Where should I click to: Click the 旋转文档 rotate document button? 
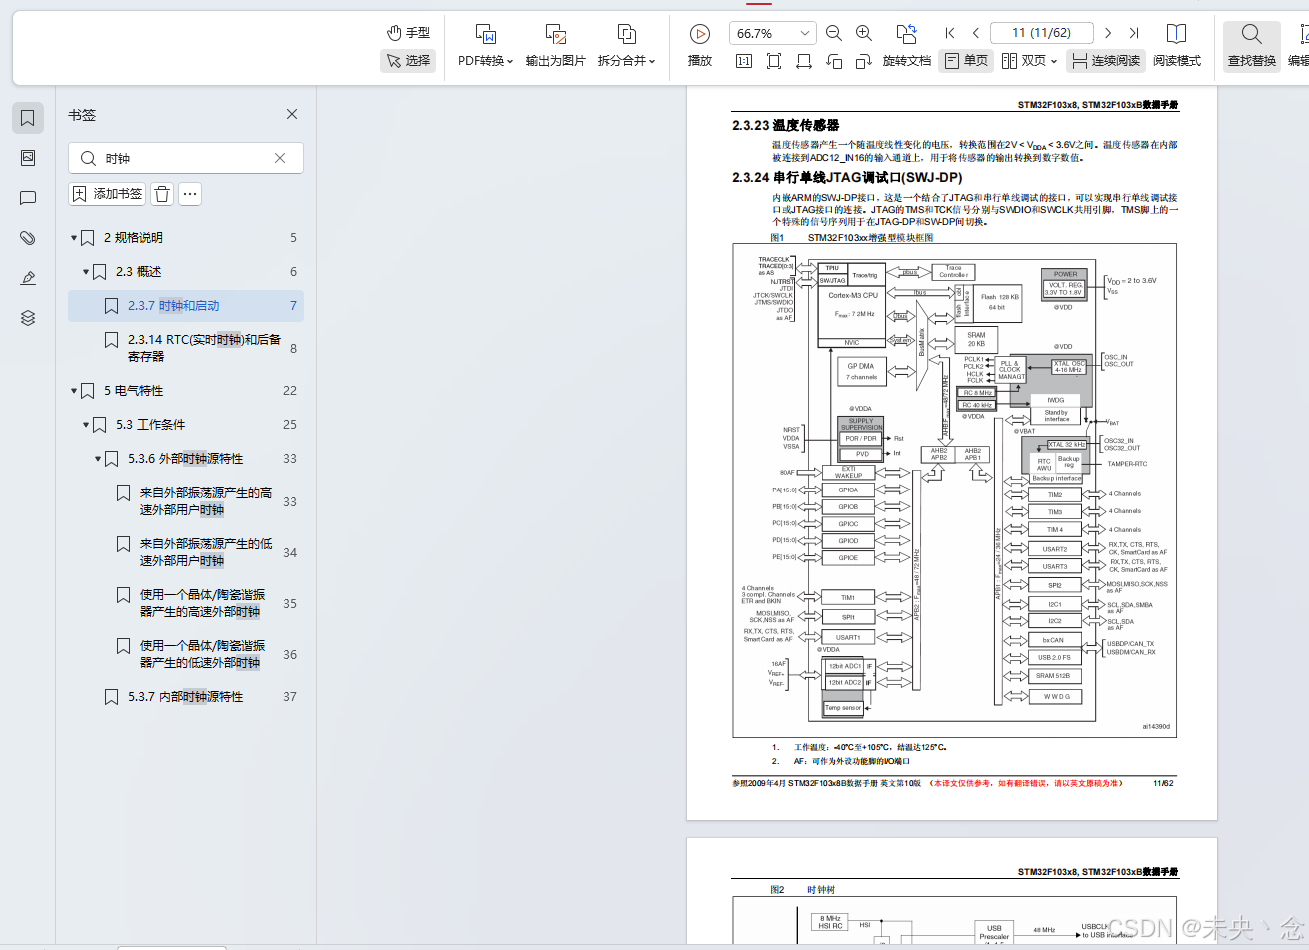point(907,46)
